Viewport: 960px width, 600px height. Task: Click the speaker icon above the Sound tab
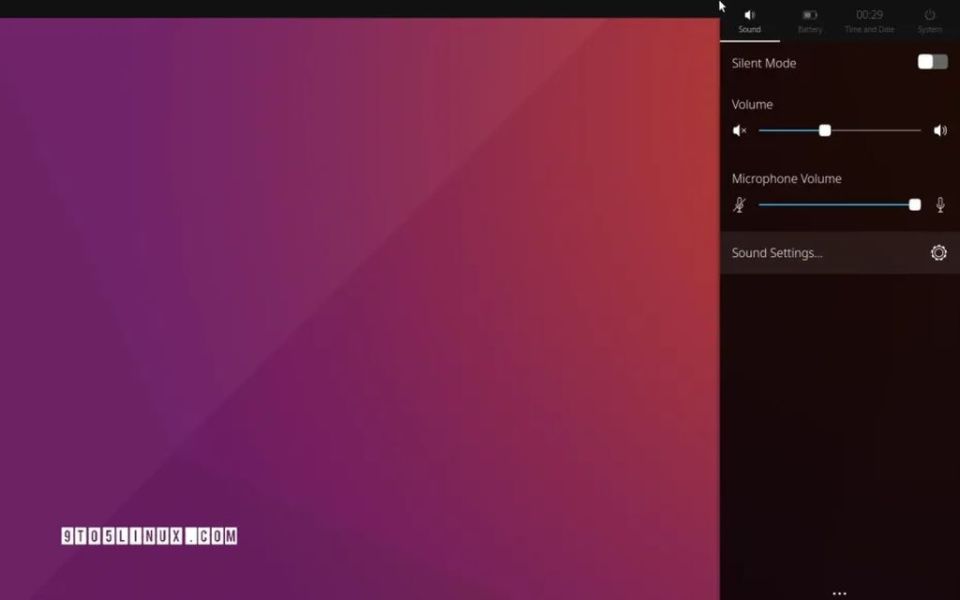748,13
